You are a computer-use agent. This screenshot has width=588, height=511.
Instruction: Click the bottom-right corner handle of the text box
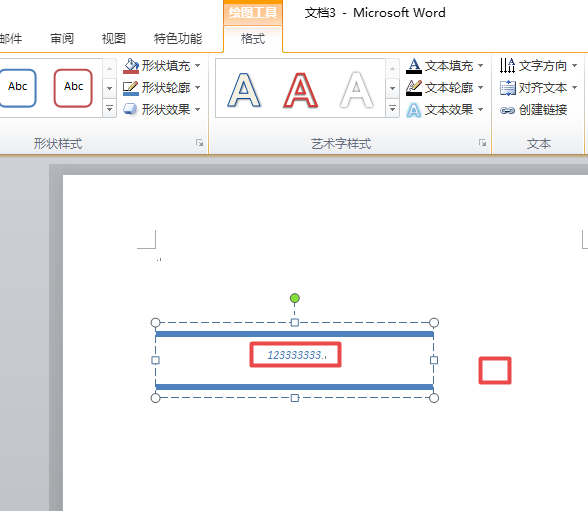434,398
